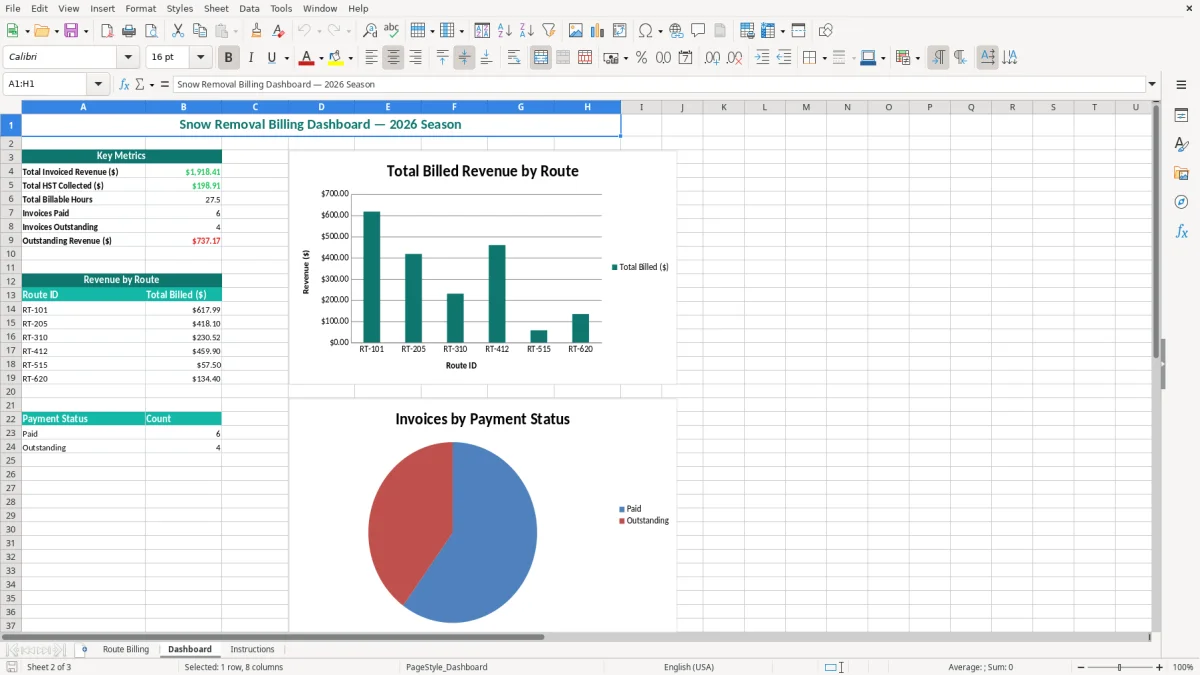1200x675 pixels.
Task: Open the Styles menu
Action: point(180,8)
